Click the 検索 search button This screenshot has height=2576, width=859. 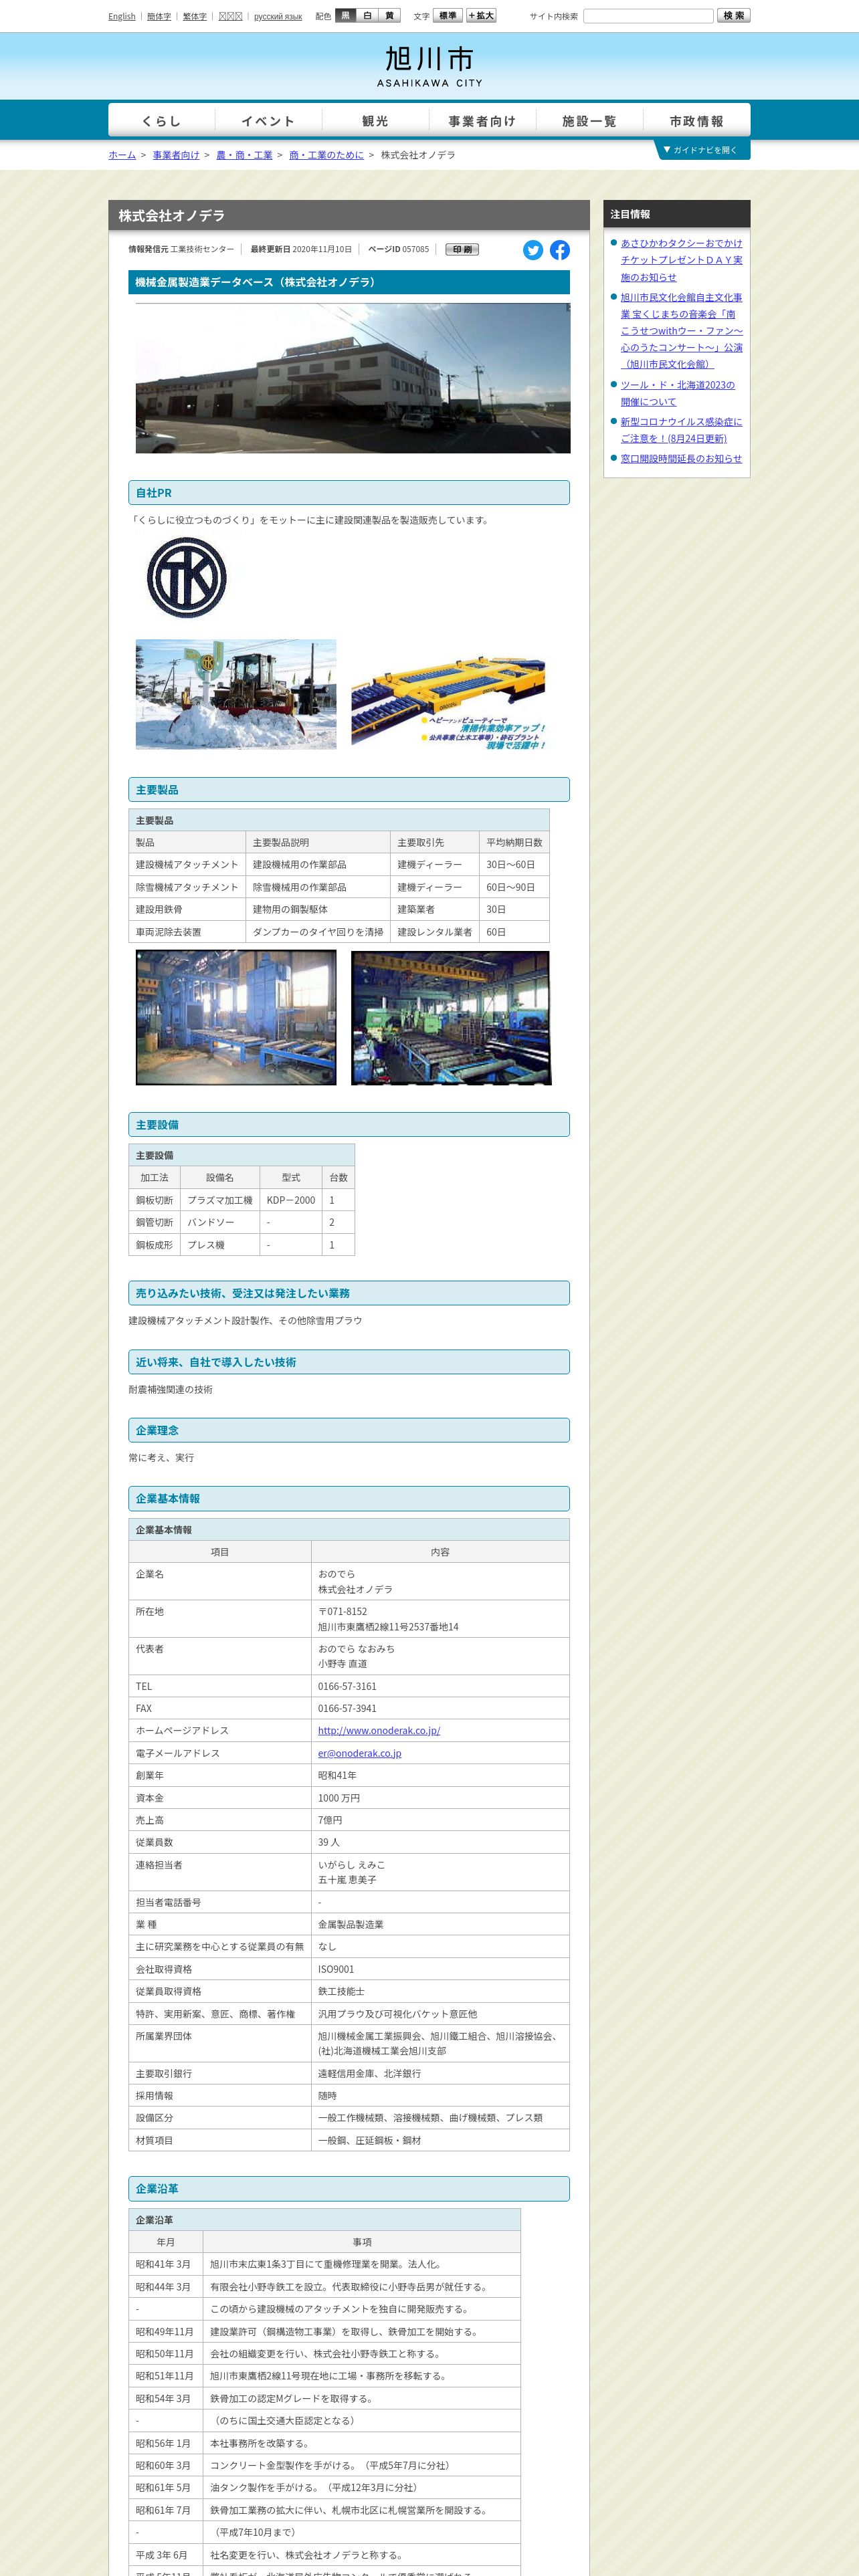tap(733, 16)
